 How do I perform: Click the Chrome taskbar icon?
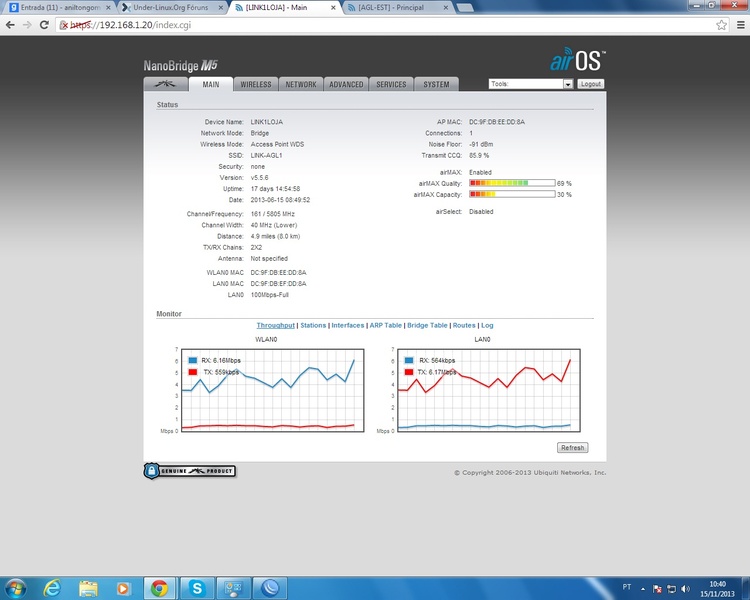(159, 588)
